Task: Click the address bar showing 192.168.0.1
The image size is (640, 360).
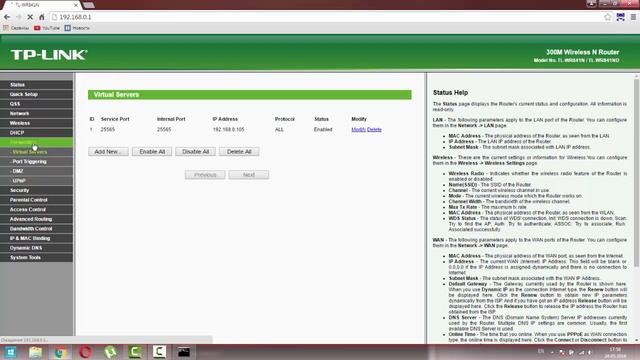Action: point(327,17)
